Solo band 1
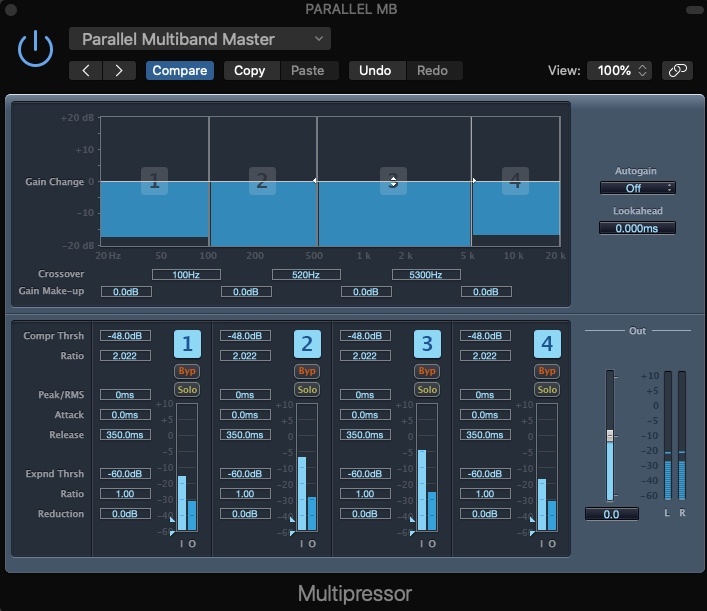This screenshot has height=611, width=707. pos(187,390)
